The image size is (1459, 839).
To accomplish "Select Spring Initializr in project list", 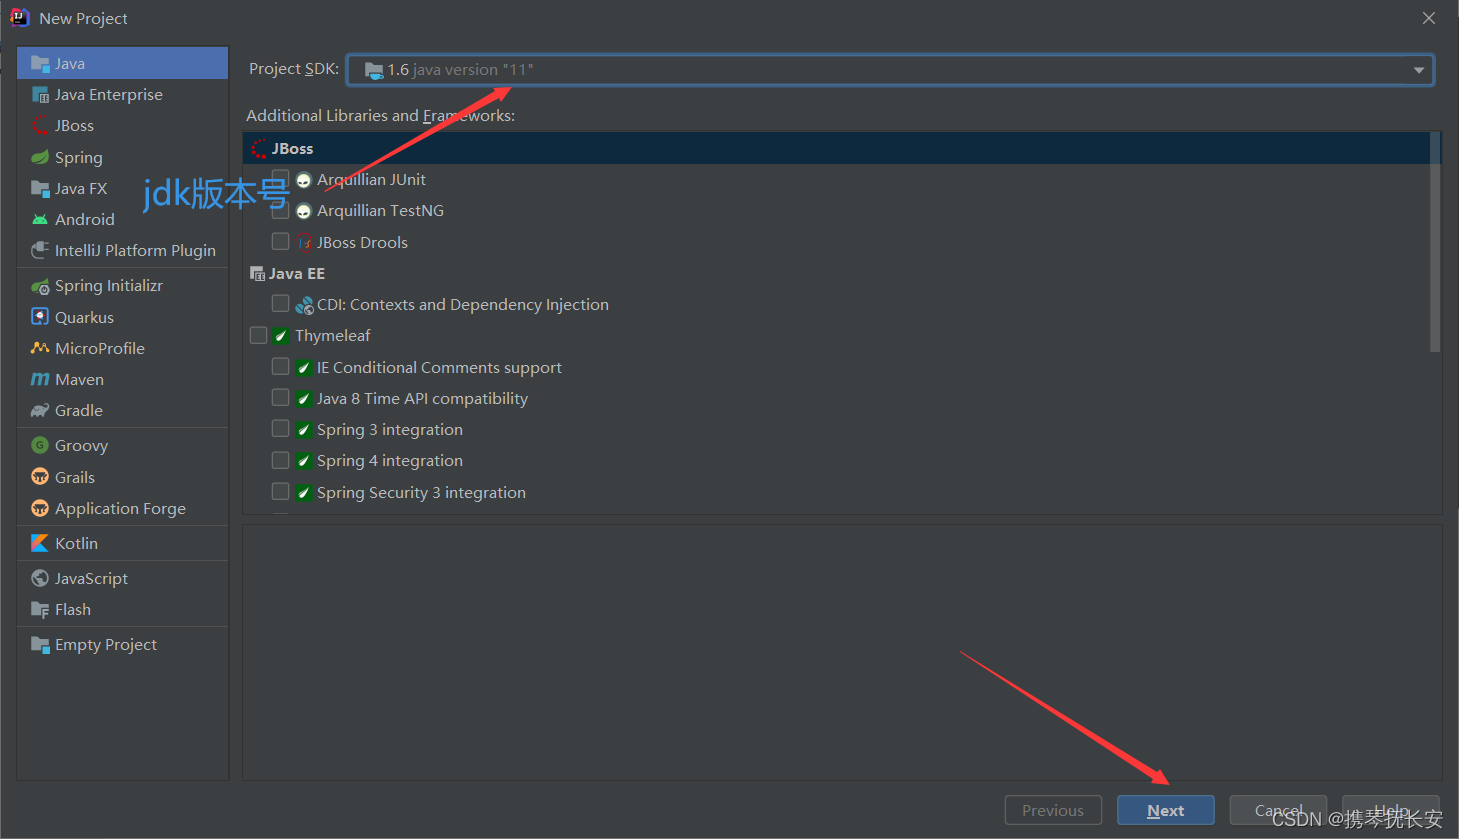I will pos(122,286).
